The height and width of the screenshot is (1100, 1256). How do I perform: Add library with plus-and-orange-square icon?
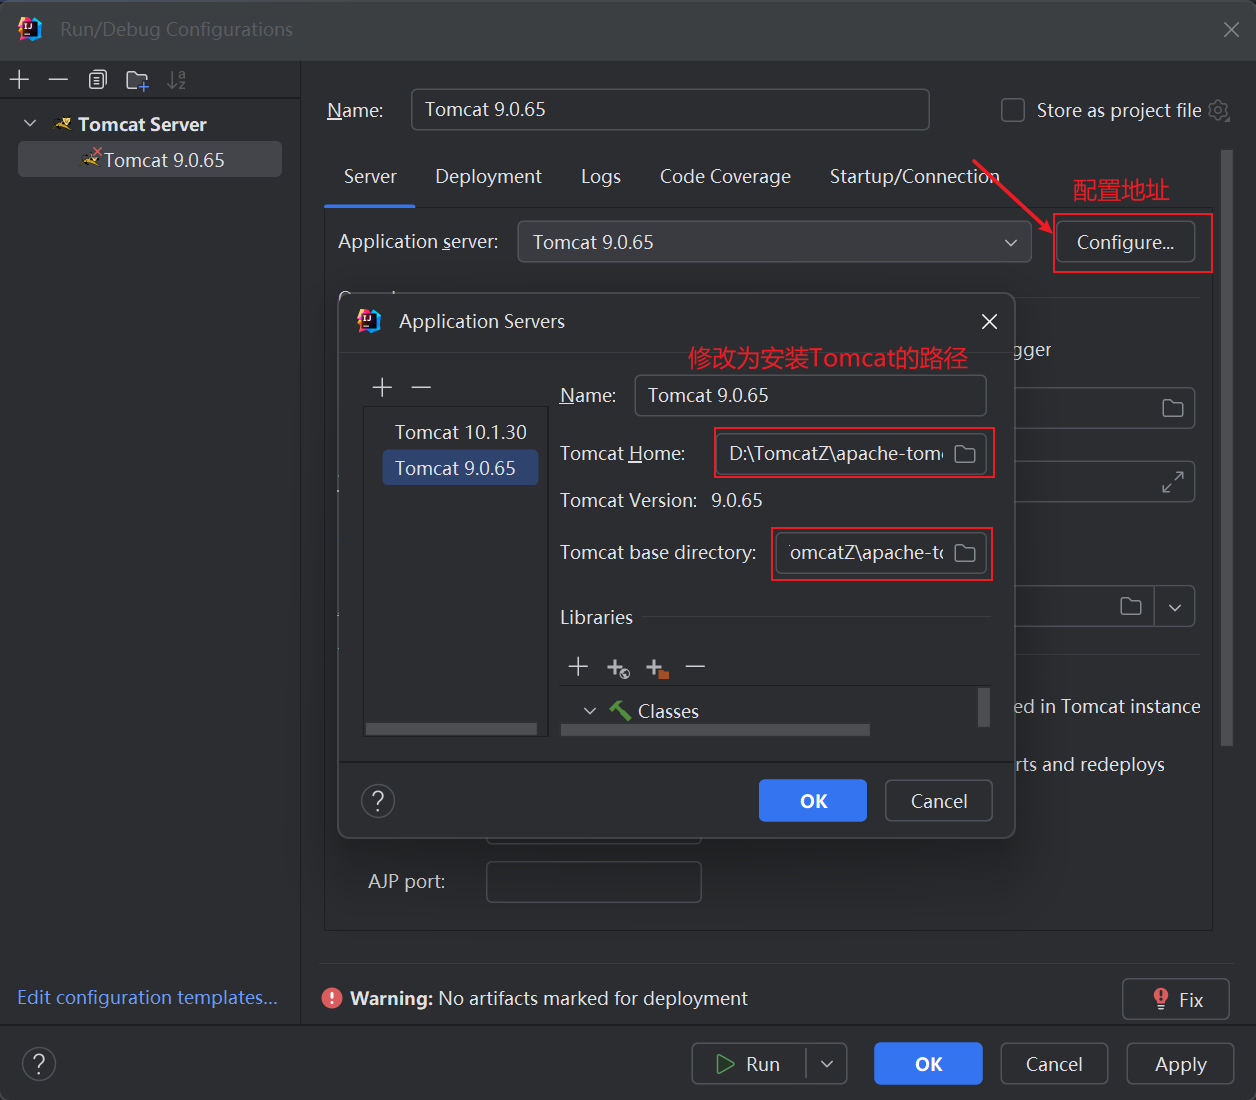click(657, 667)
